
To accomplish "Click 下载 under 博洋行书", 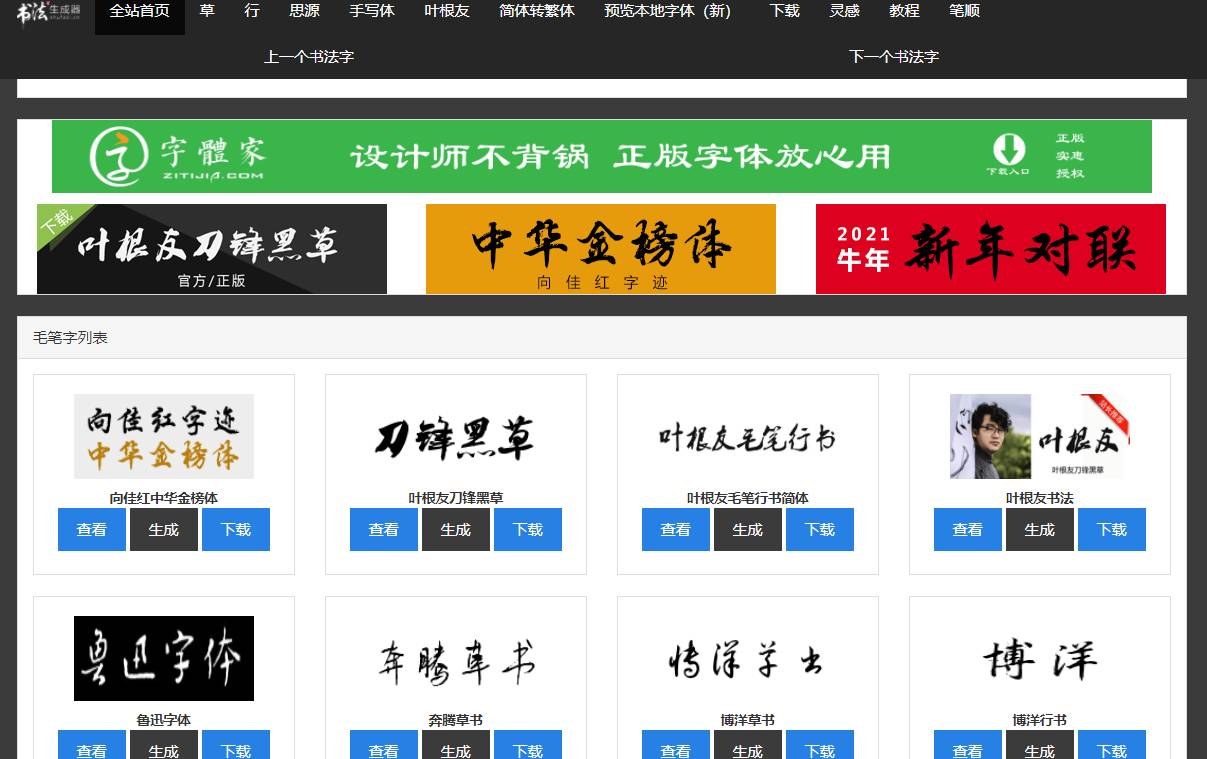I will (x=1112, y=745).
